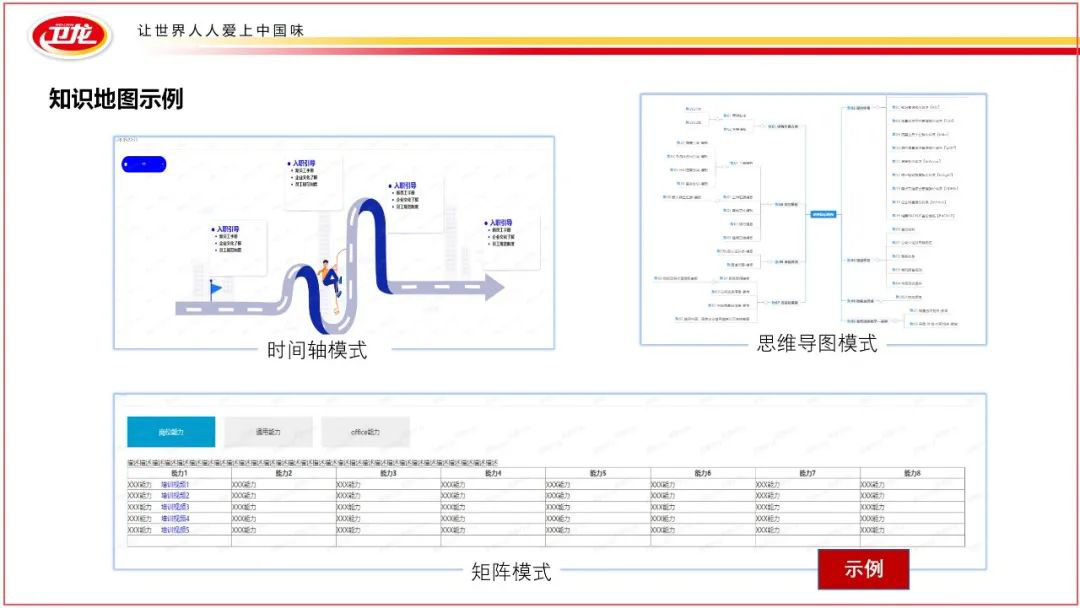Select the 思维导图模式 caption label
The image size is (1080, 608).
pos(817,344)
